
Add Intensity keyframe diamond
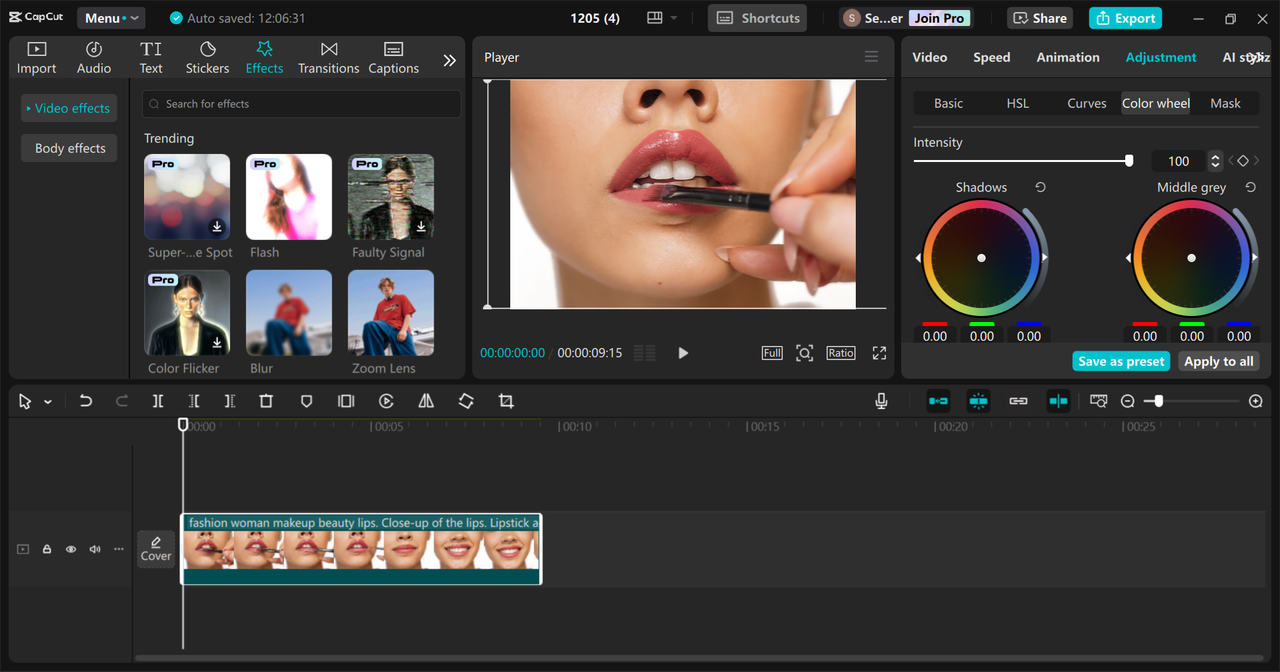[1243, 161]
